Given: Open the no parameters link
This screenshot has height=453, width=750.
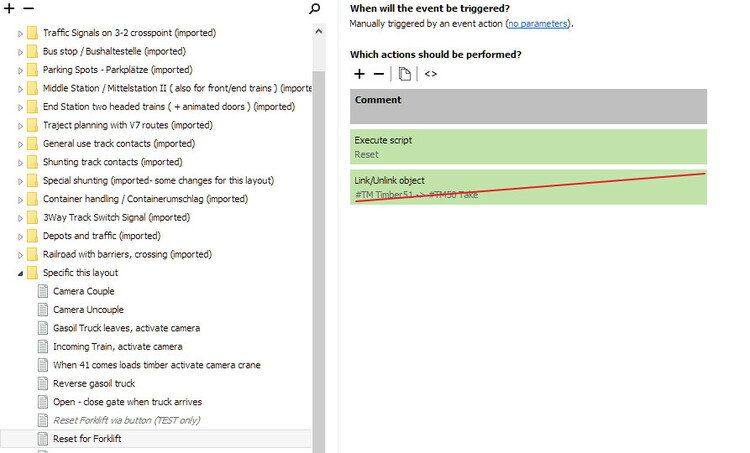Looking at the screenshot, I should coord(538,24).
